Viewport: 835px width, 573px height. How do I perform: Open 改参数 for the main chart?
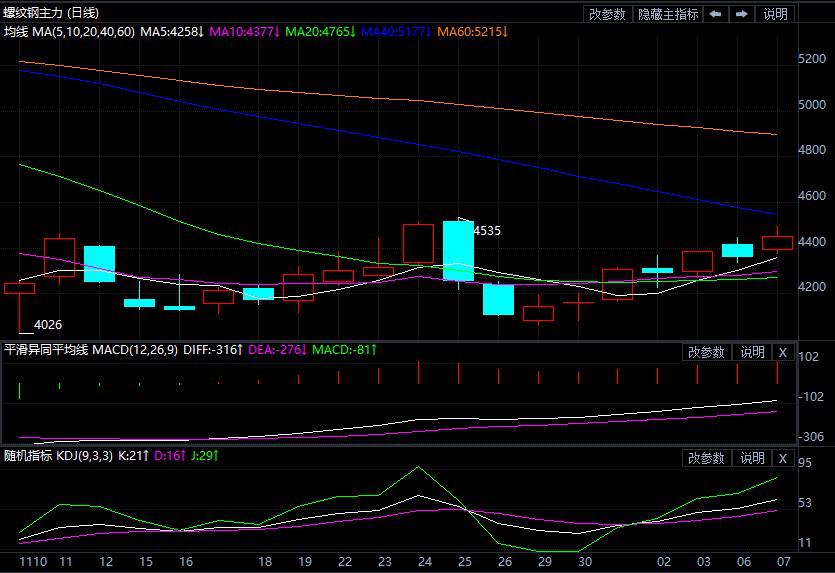(x=607, y=14)
